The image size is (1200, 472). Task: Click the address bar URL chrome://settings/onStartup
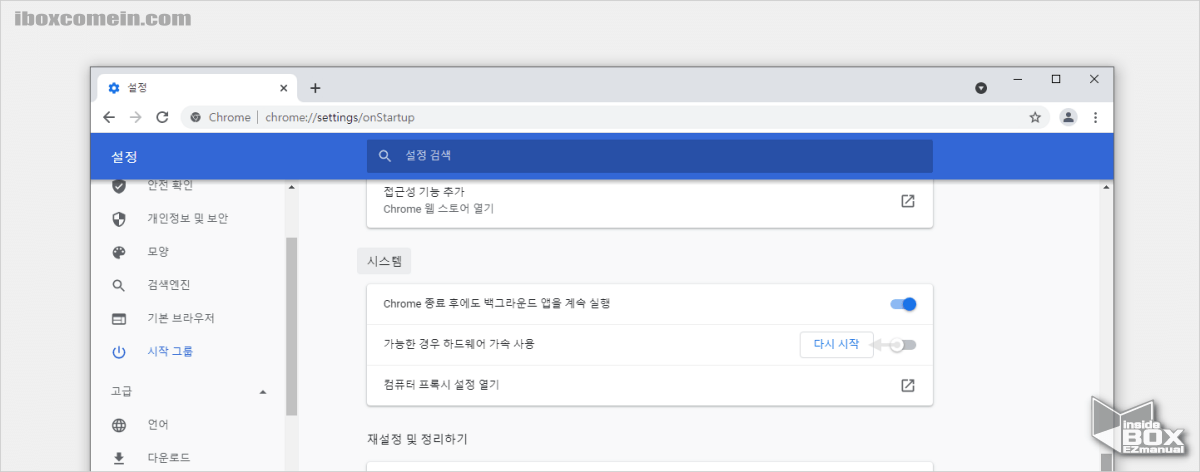coord(340,117)
